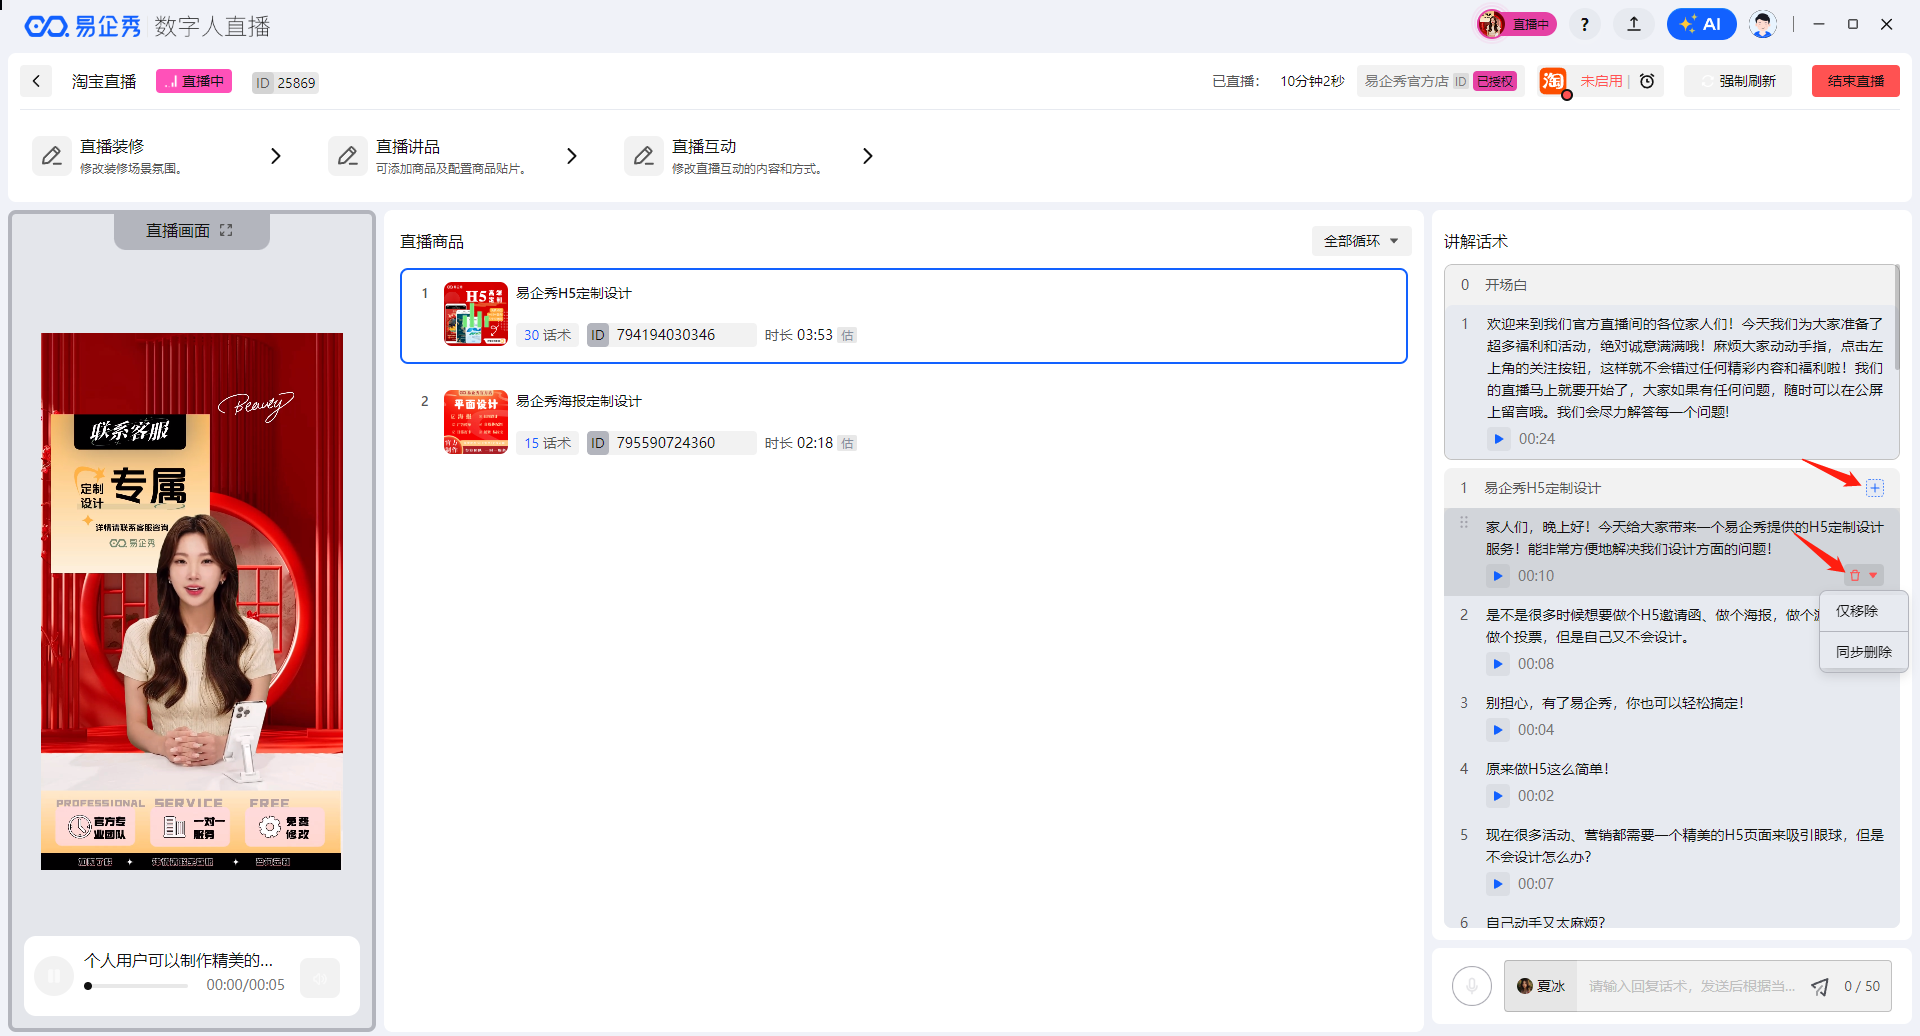Click script line 原来做H5这么简单！
The image size is (1920, 1036).
click(x=1547, y=769)
